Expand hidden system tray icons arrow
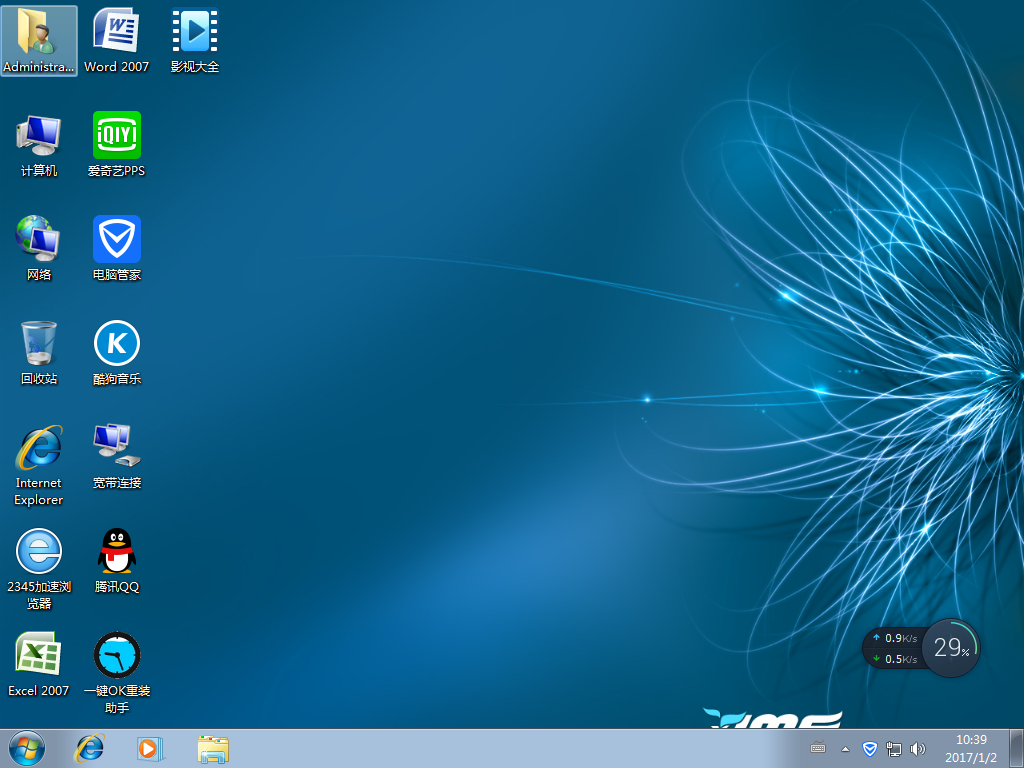Viewport: 1024px width, 768px height. click(x=845, y=748)
